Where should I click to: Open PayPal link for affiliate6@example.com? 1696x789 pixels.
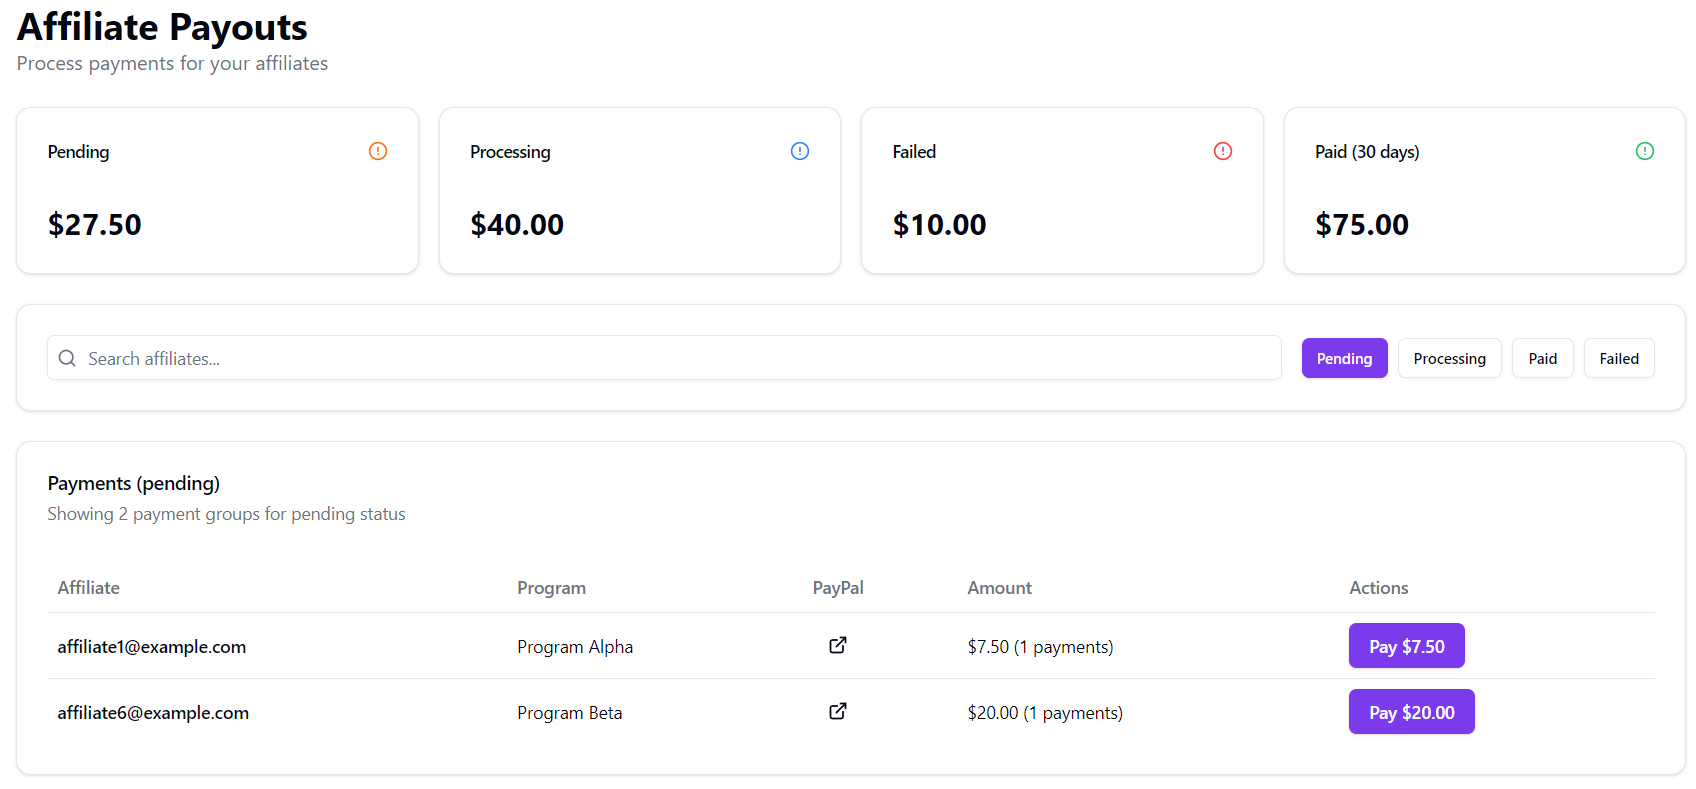838,711
